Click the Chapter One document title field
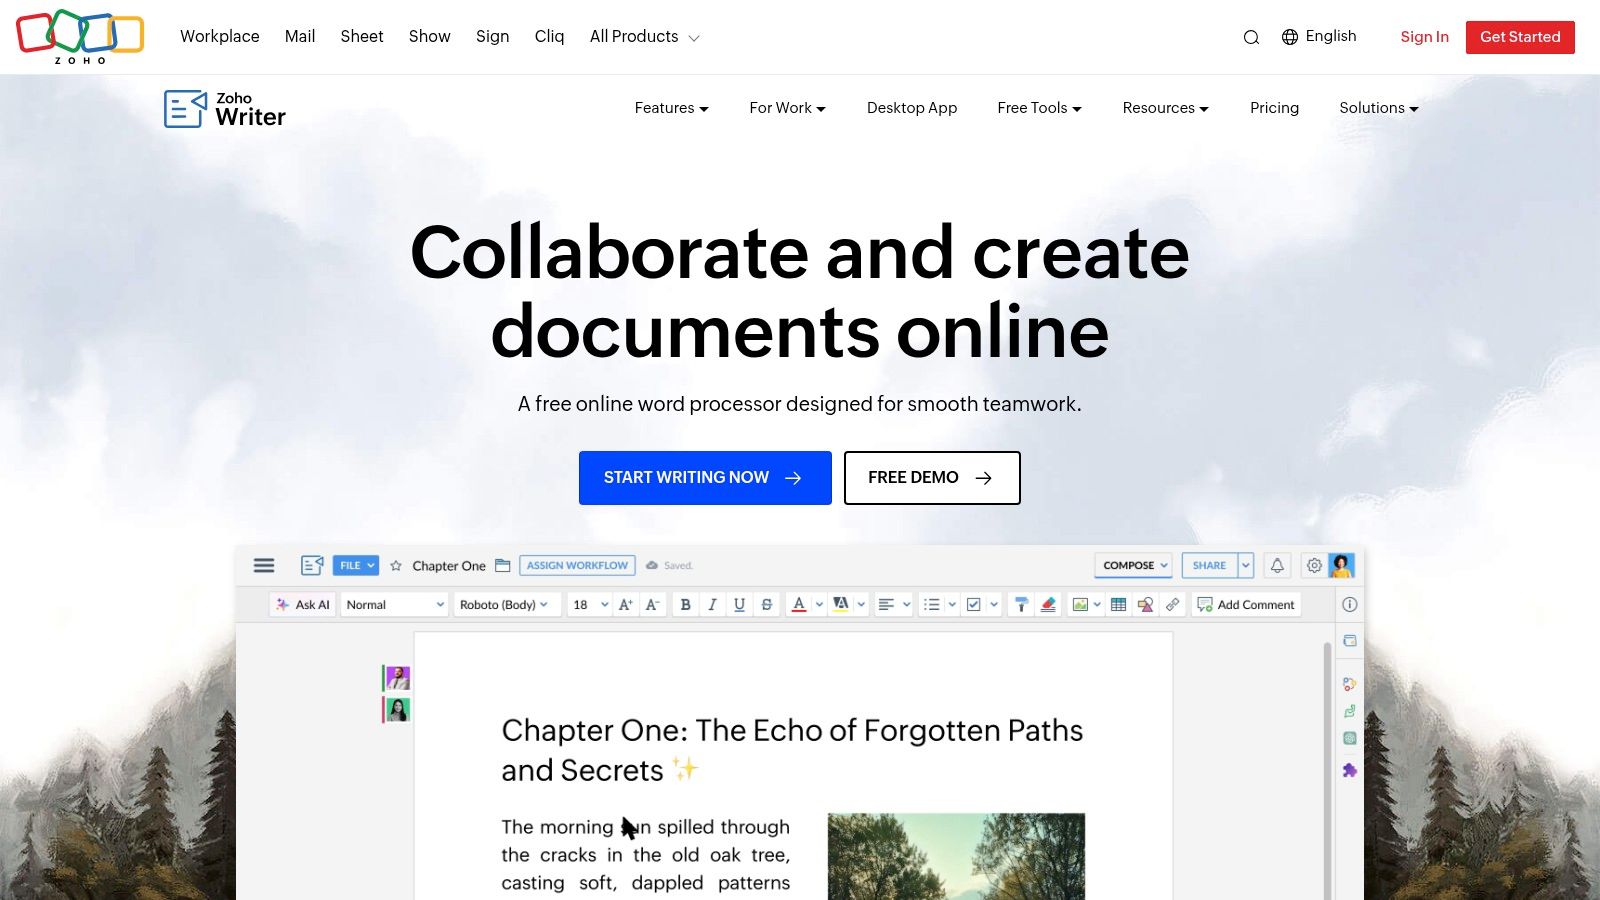Screen dimensions: 1600x900 (448, 565)
